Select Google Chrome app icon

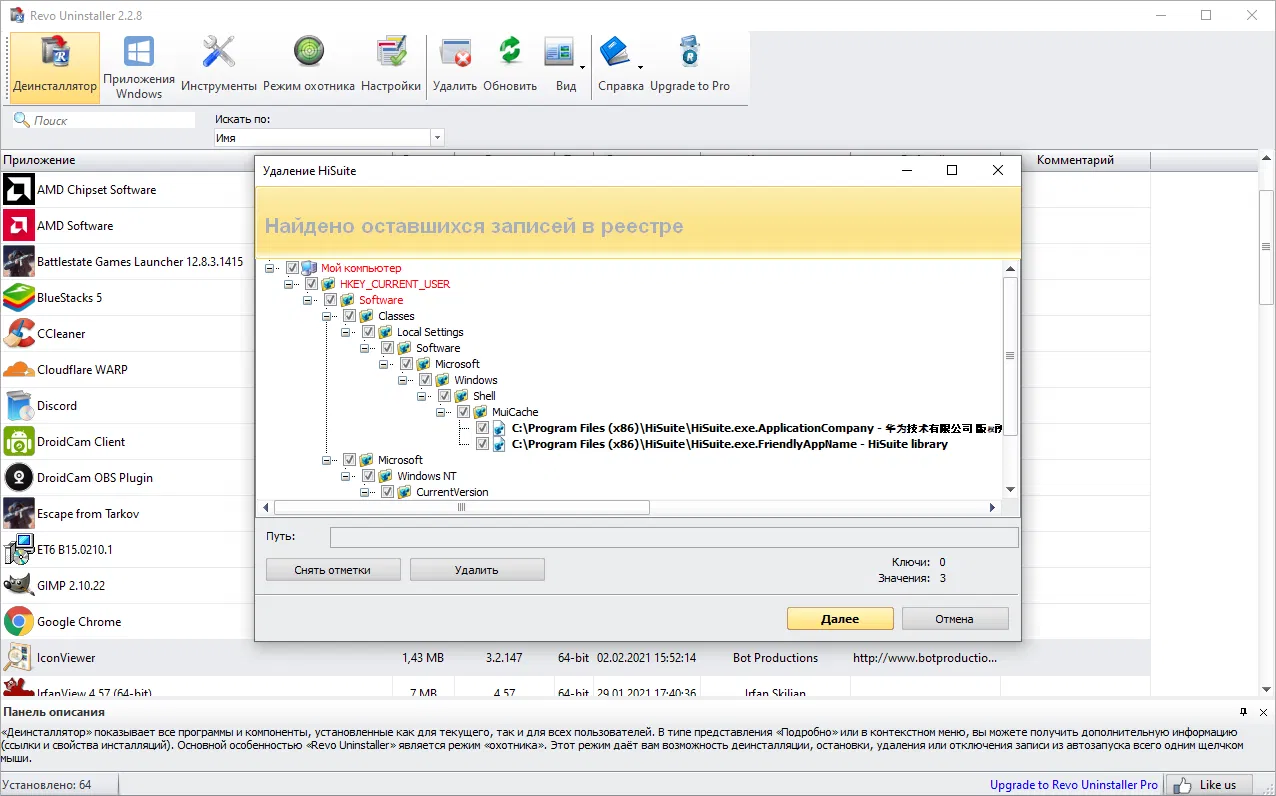click(19, 622)
